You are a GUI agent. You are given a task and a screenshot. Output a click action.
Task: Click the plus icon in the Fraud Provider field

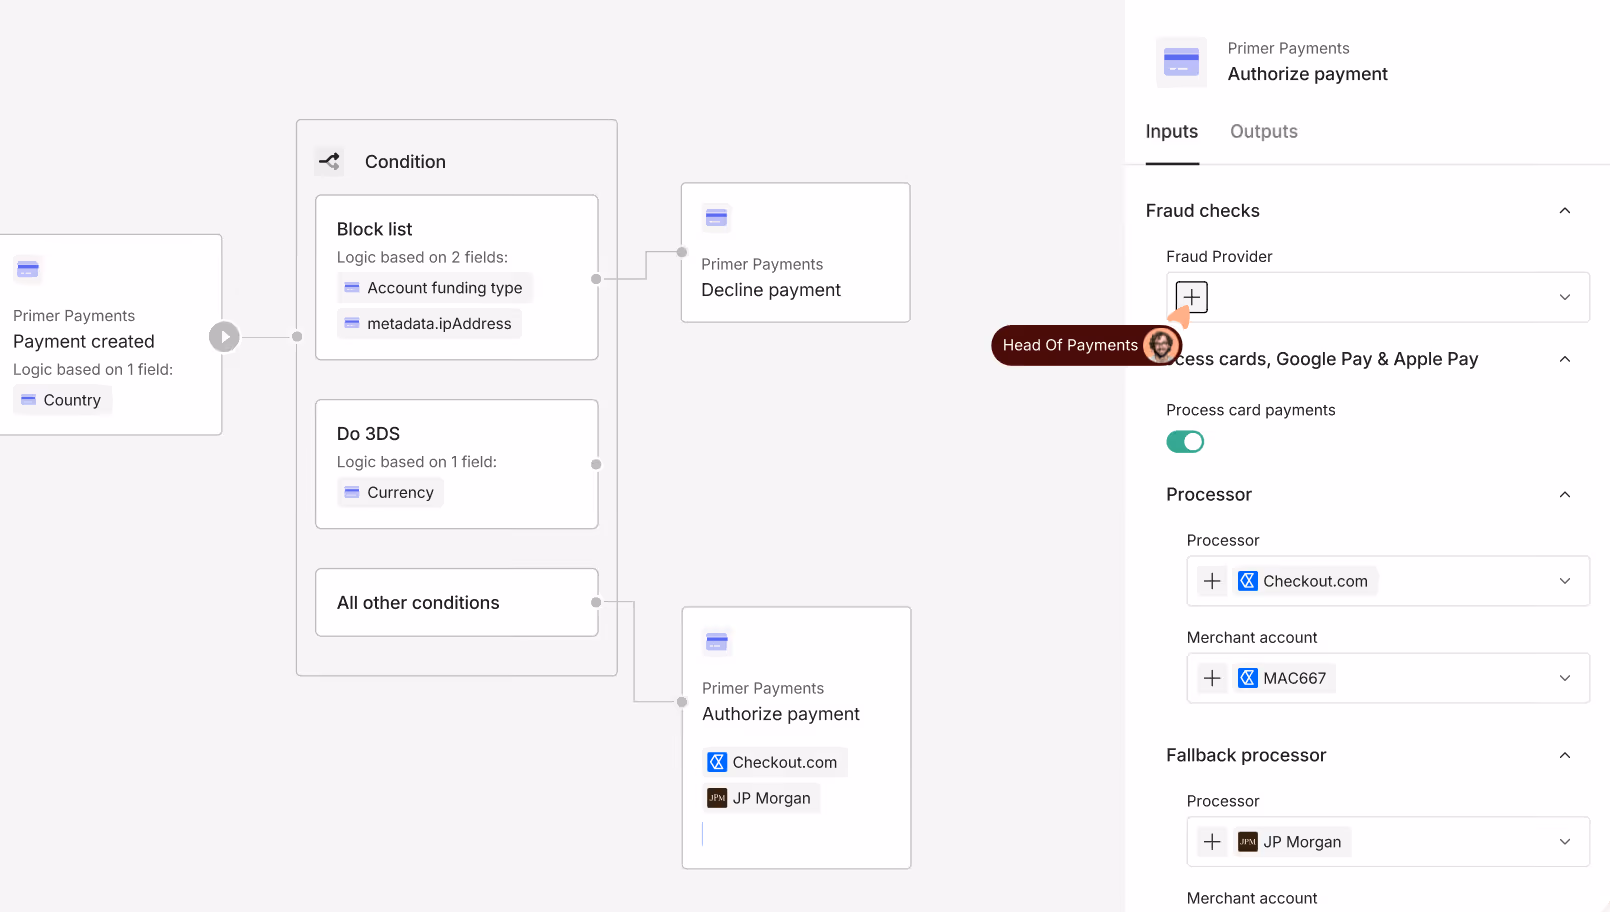click(1191, 297)
